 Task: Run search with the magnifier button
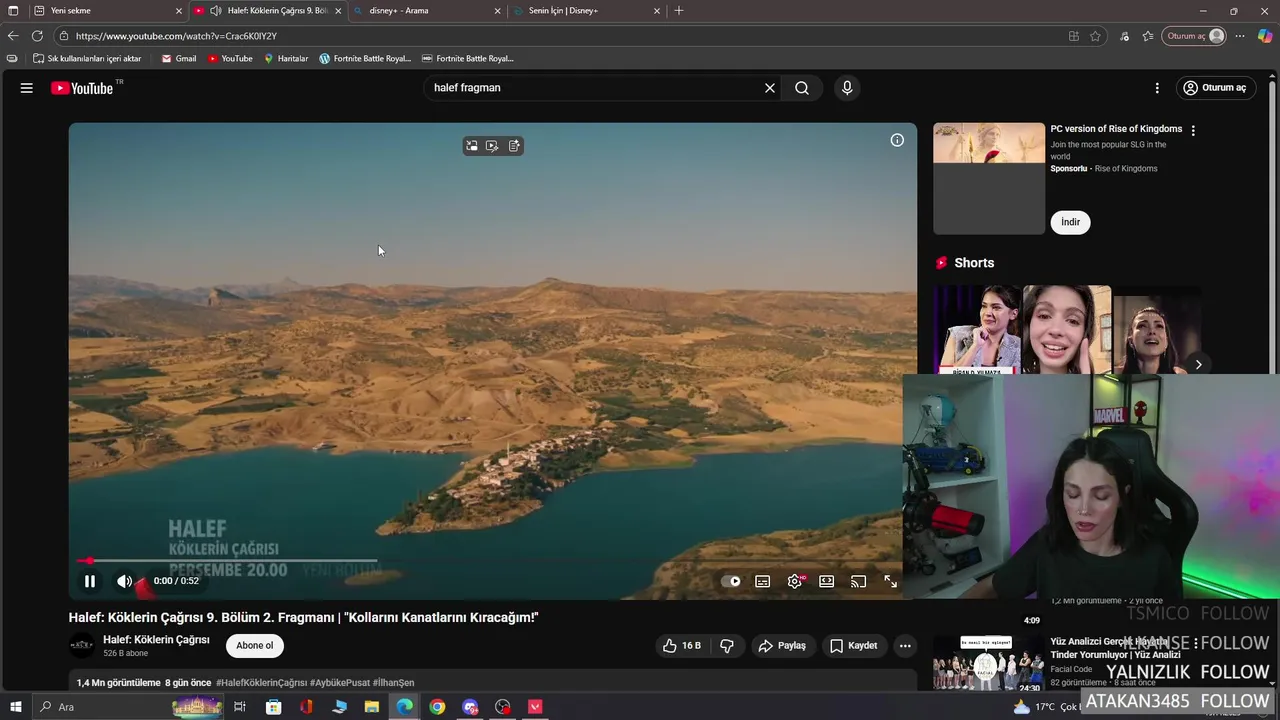(x=802, y=88)
